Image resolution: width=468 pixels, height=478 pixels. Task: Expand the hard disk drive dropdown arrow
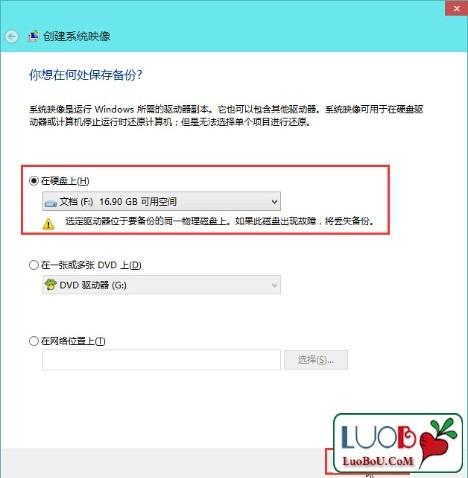[x=274, y=201]
